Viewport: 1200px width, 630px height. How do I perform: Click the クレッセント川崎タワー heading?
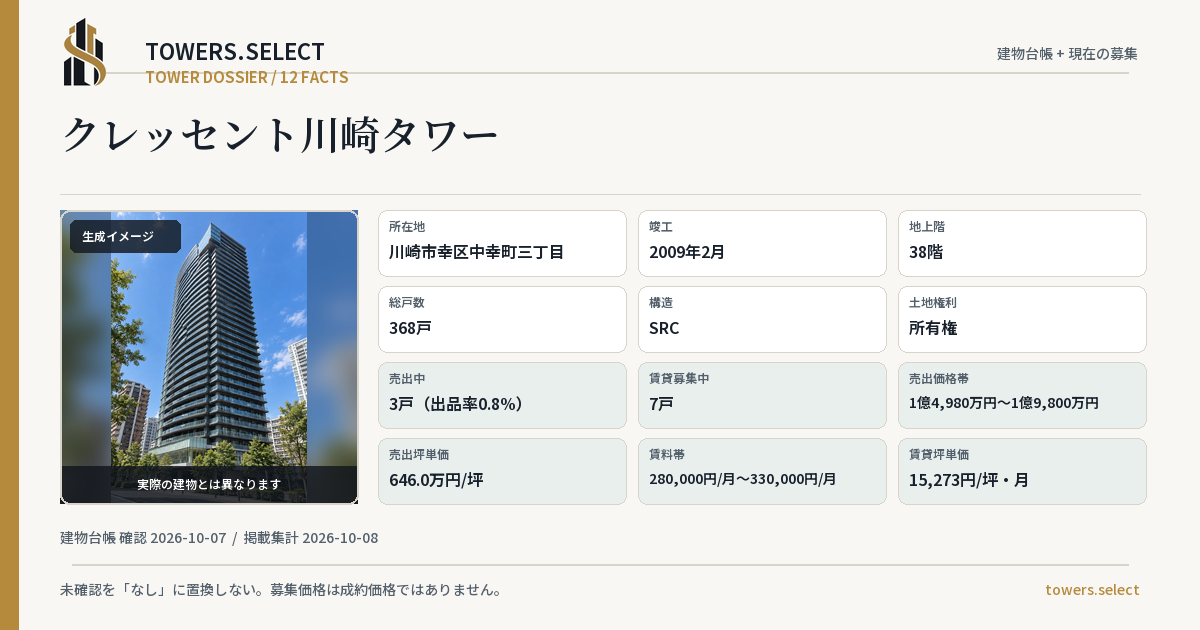click(280, 135)
